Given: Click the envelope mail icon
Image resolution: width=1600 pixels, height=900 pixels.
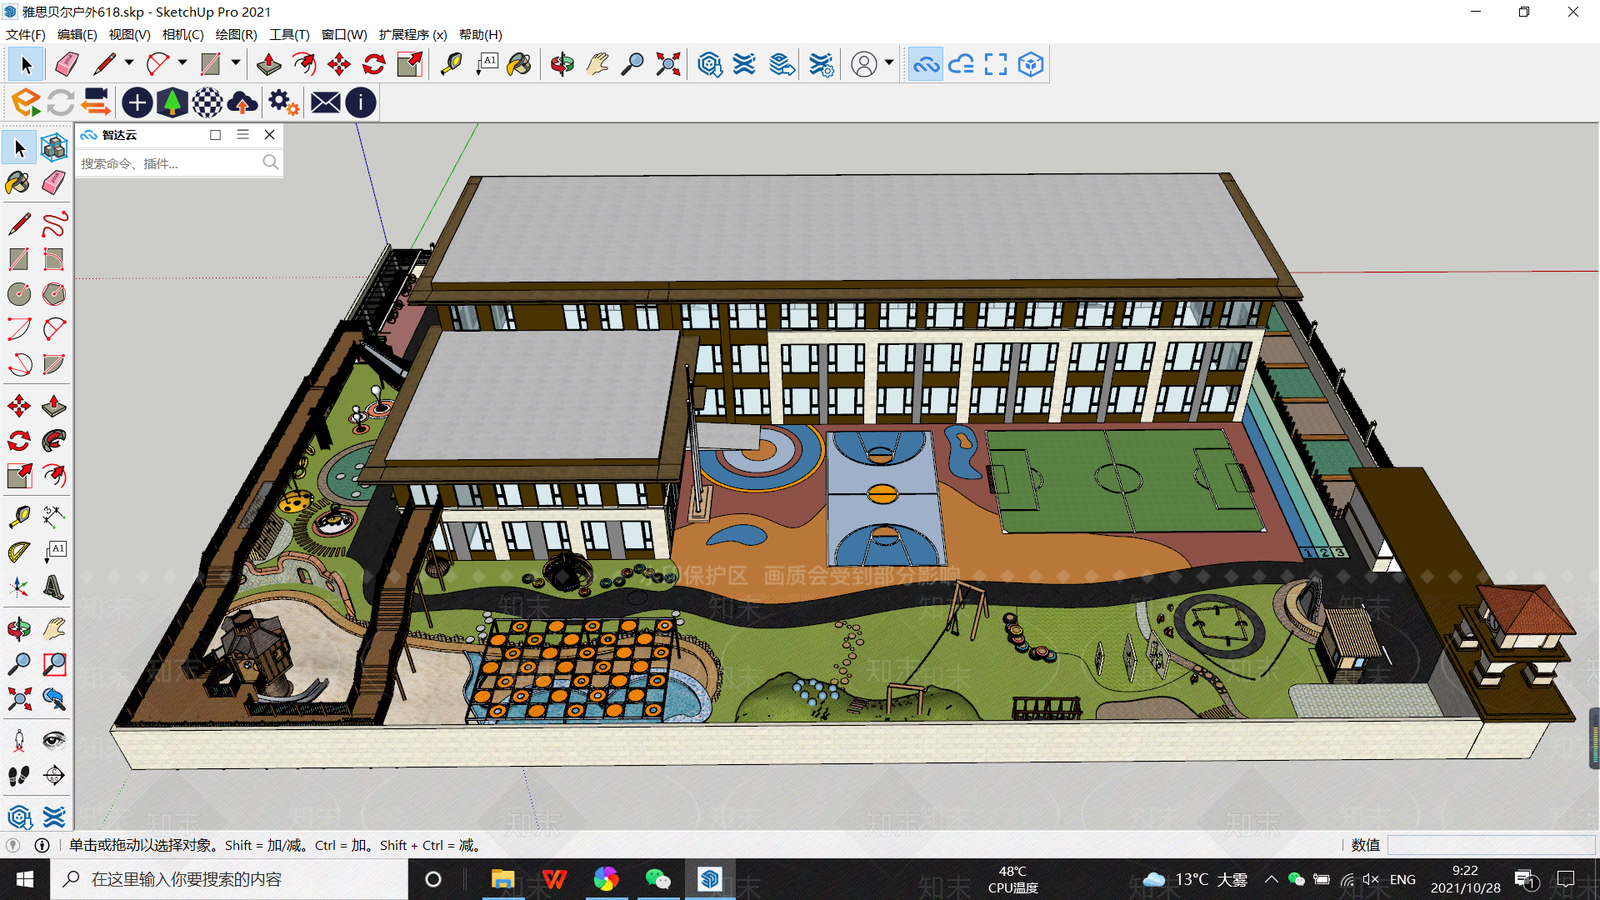Looking at the screenshot, I should [x=325, y=102].
